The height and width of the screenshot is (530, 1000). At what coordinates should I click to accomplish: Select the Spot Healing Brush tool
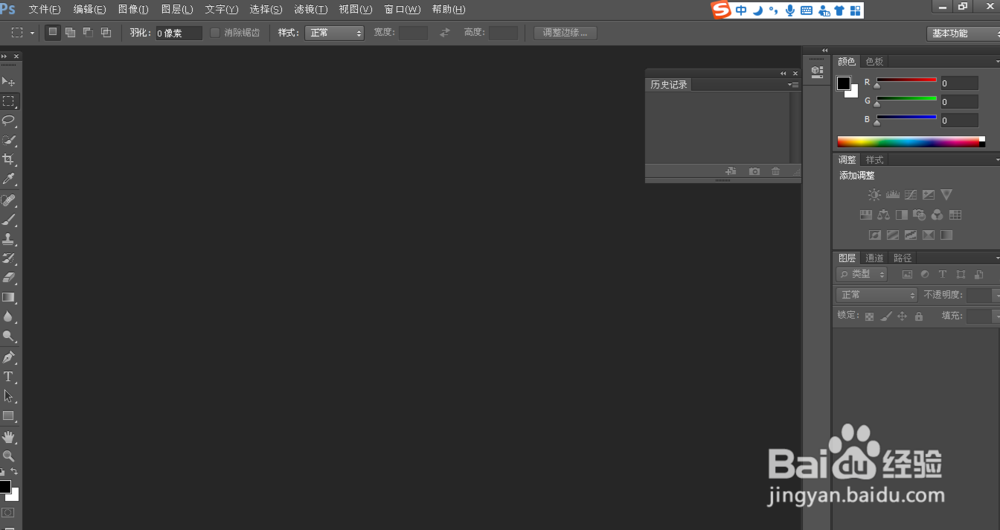(8, 200)
